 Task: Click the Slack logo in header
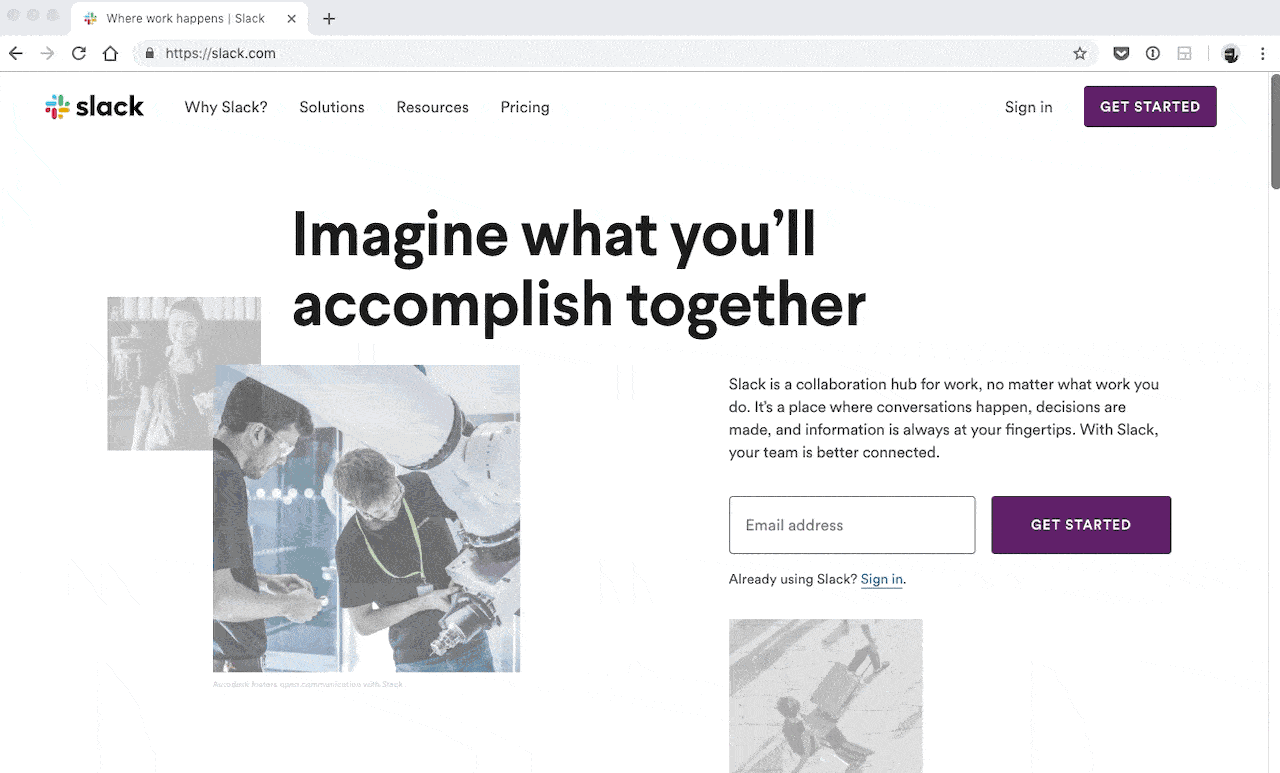point(95,107)
